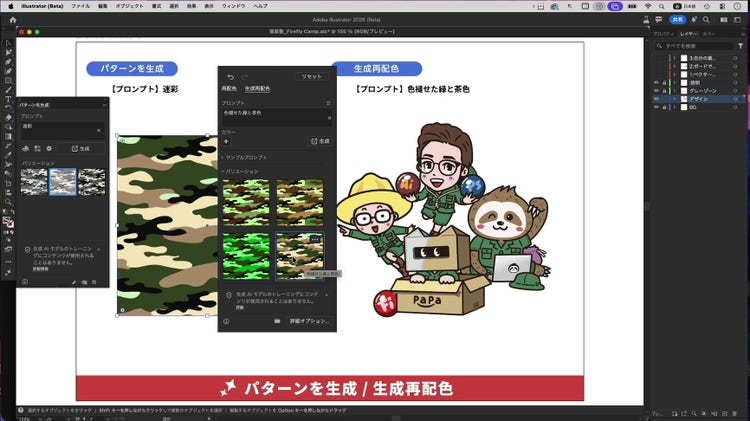Toggle visibility of the グレーゾーン layer
The height and width of the screenshot is (421, 750).
656,90
